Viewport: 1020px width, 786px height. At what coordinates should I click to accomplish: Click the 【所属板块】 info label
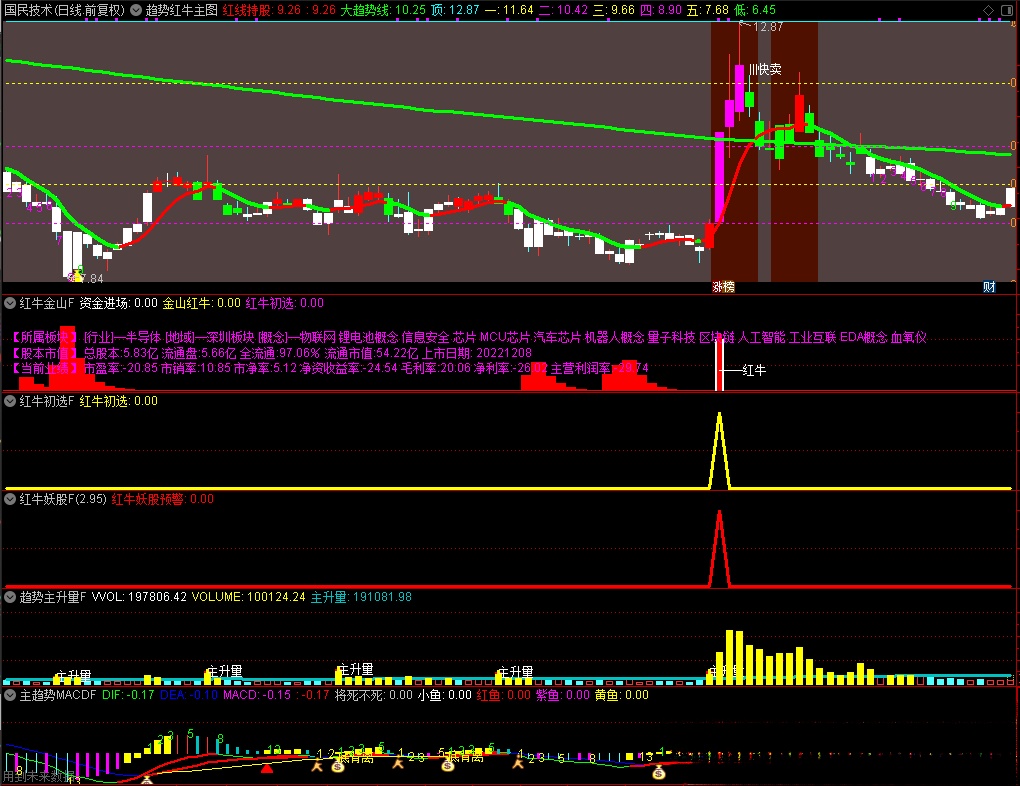45,337
